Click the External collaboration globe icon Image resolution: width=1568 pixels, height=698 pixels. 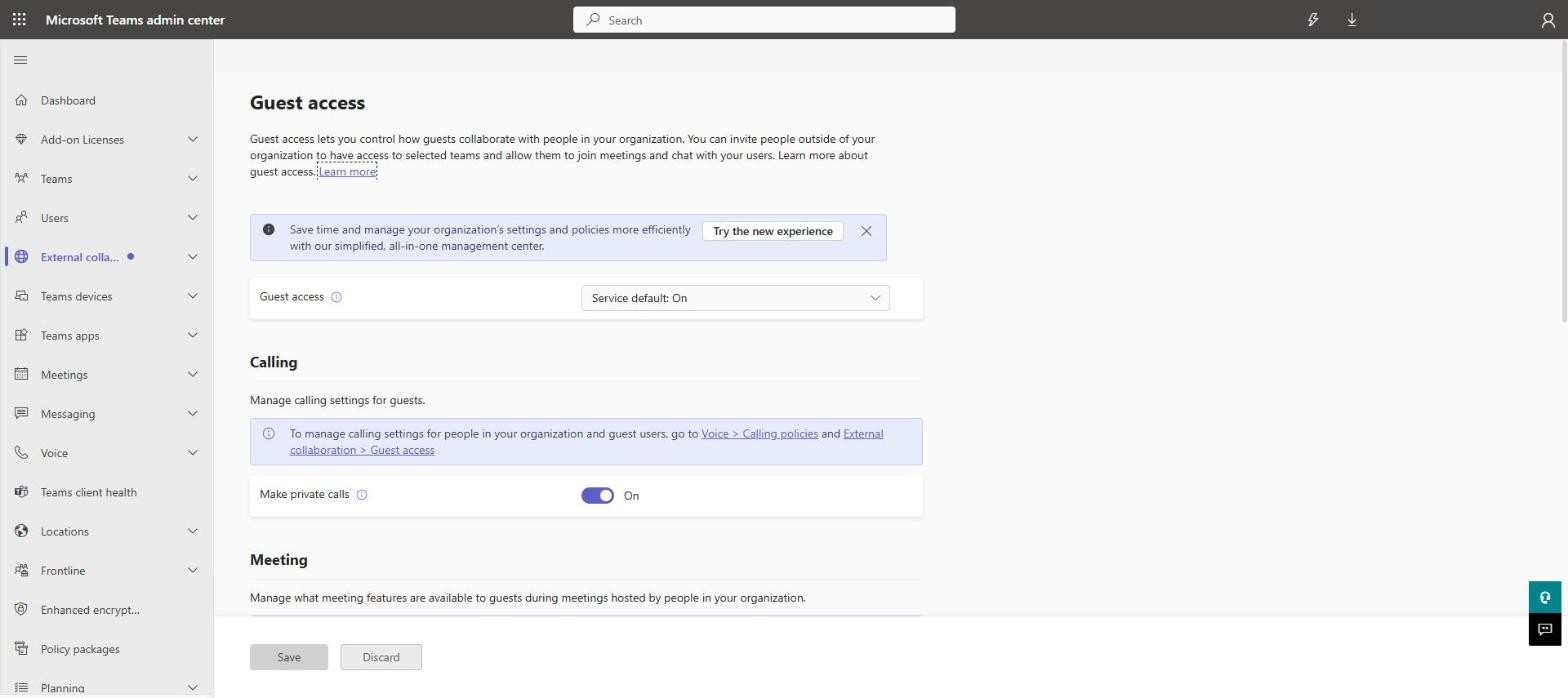click(21, 257)
